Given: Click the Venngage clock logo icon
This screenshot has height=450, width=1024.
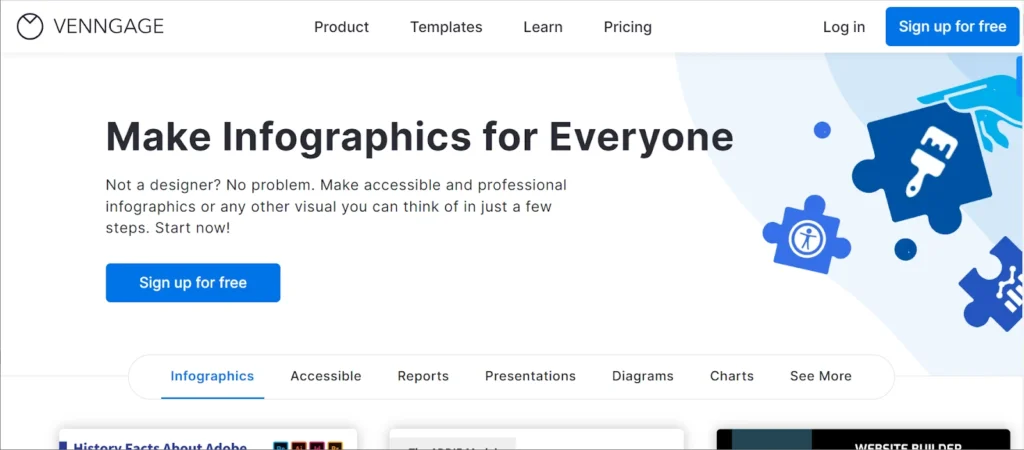Looking at the screenshot, I should tap(30, 27).
